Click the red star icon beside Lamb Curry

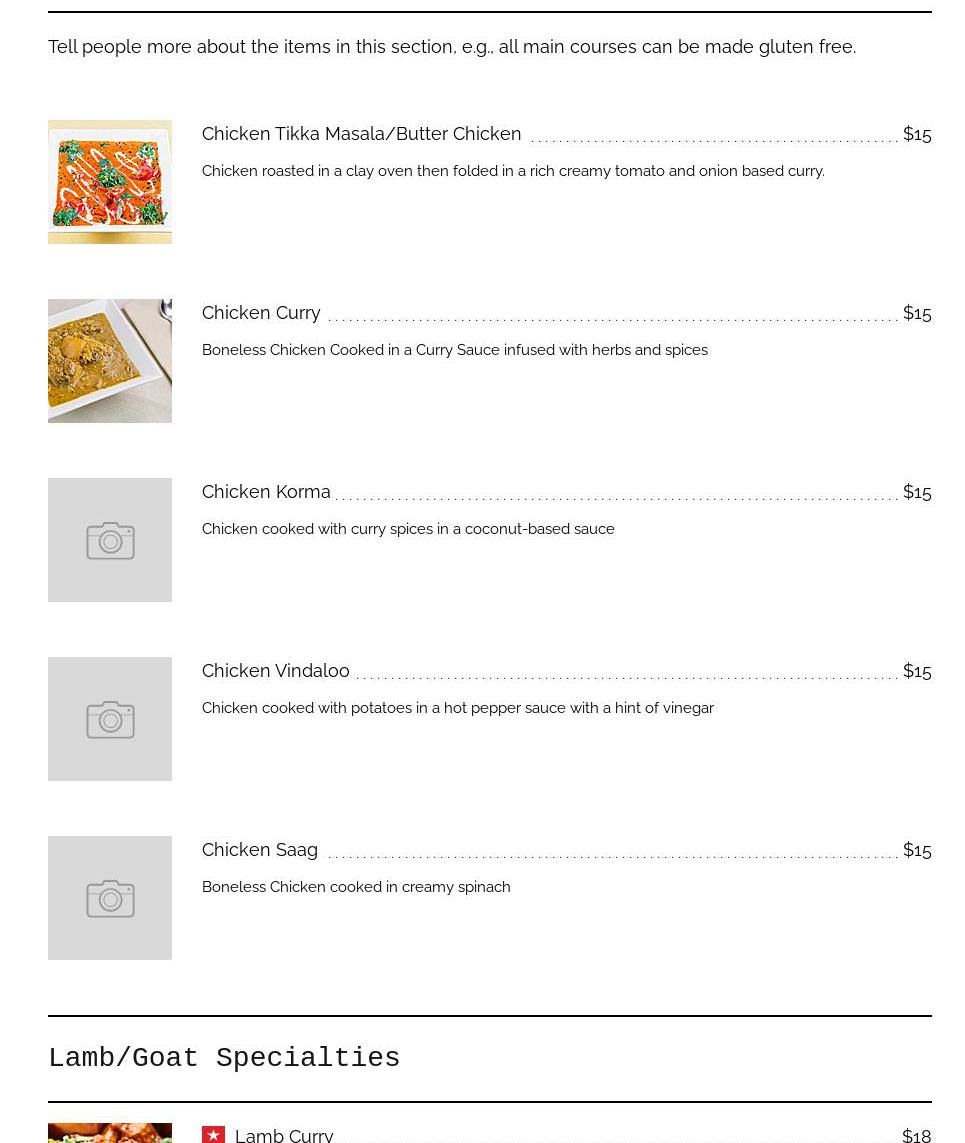coord(213,1134)
